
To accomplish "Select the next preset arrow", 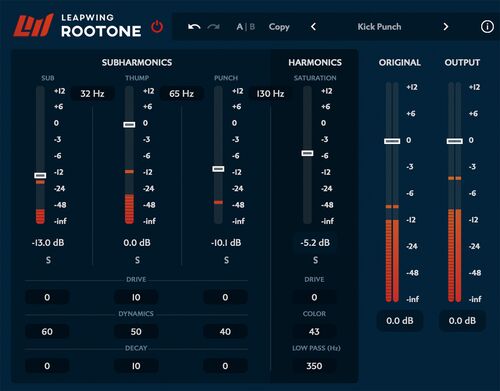I will tap(446, 27).
